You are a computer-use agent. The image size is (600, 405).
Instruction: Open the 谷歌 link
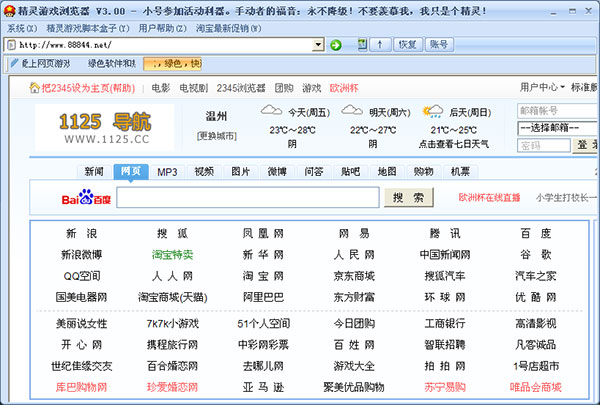tap(536, 255)
